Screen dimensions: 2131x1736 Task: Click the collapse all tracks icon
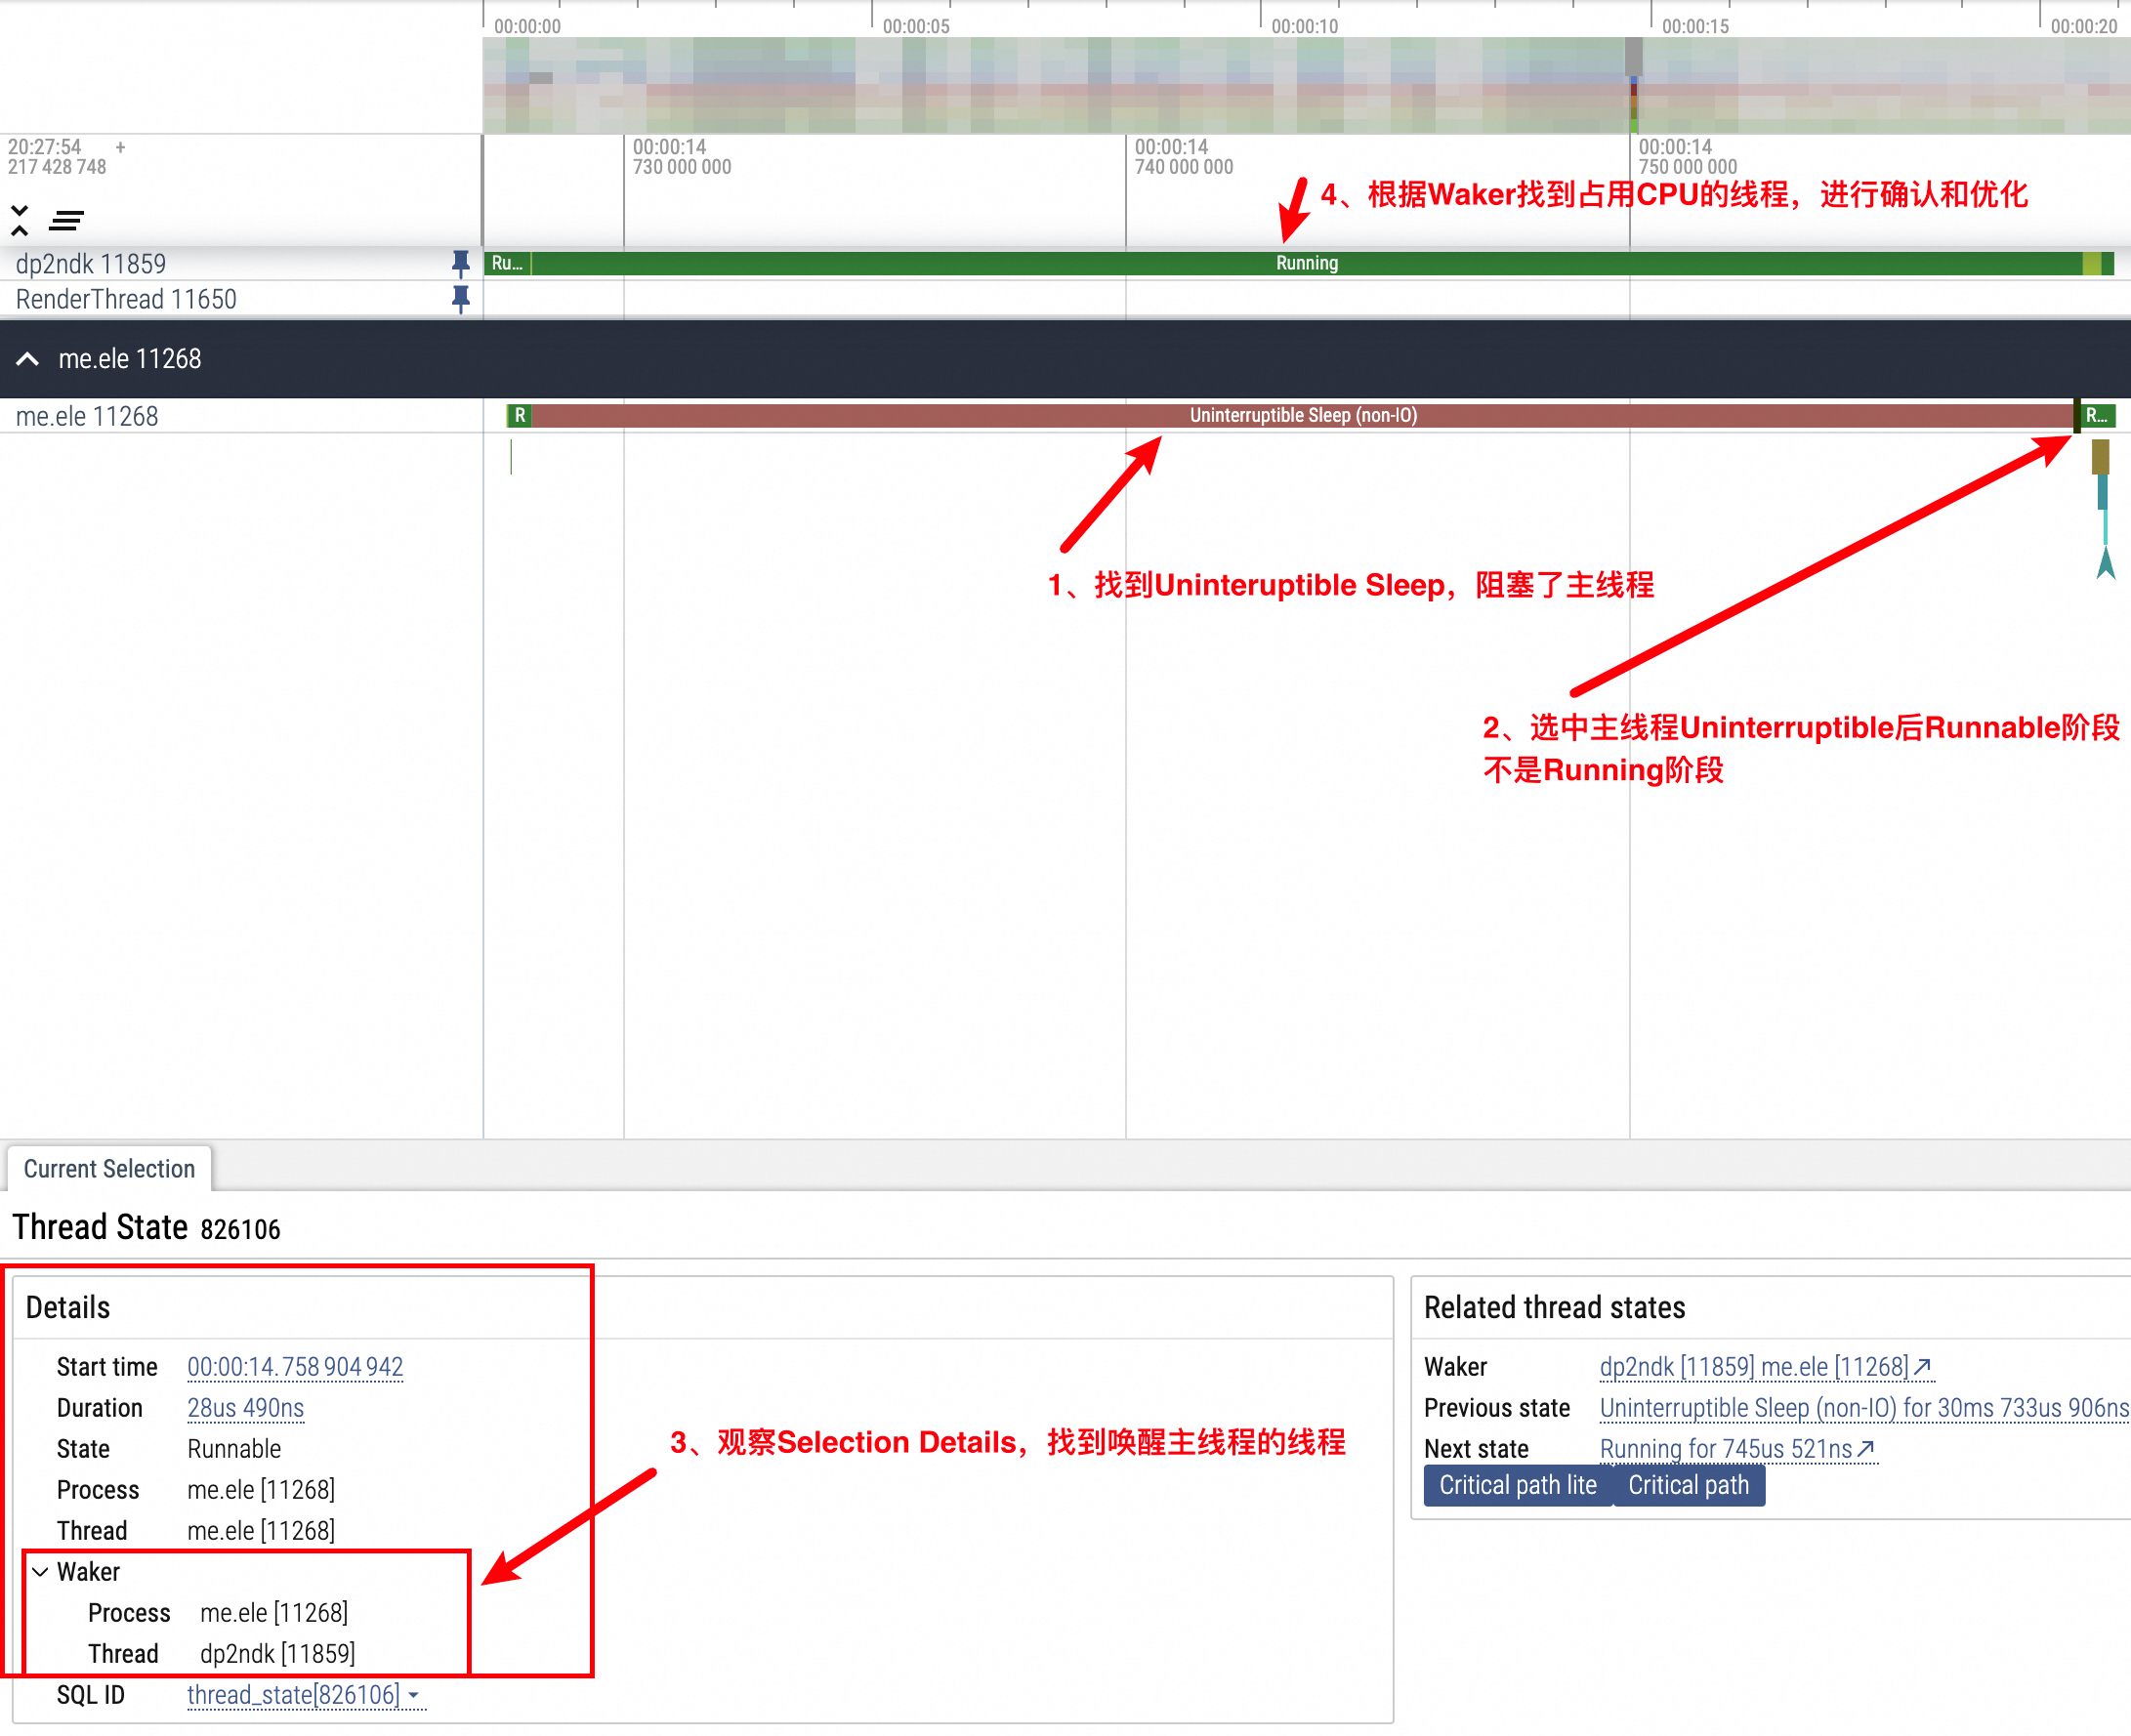[19, 220]
